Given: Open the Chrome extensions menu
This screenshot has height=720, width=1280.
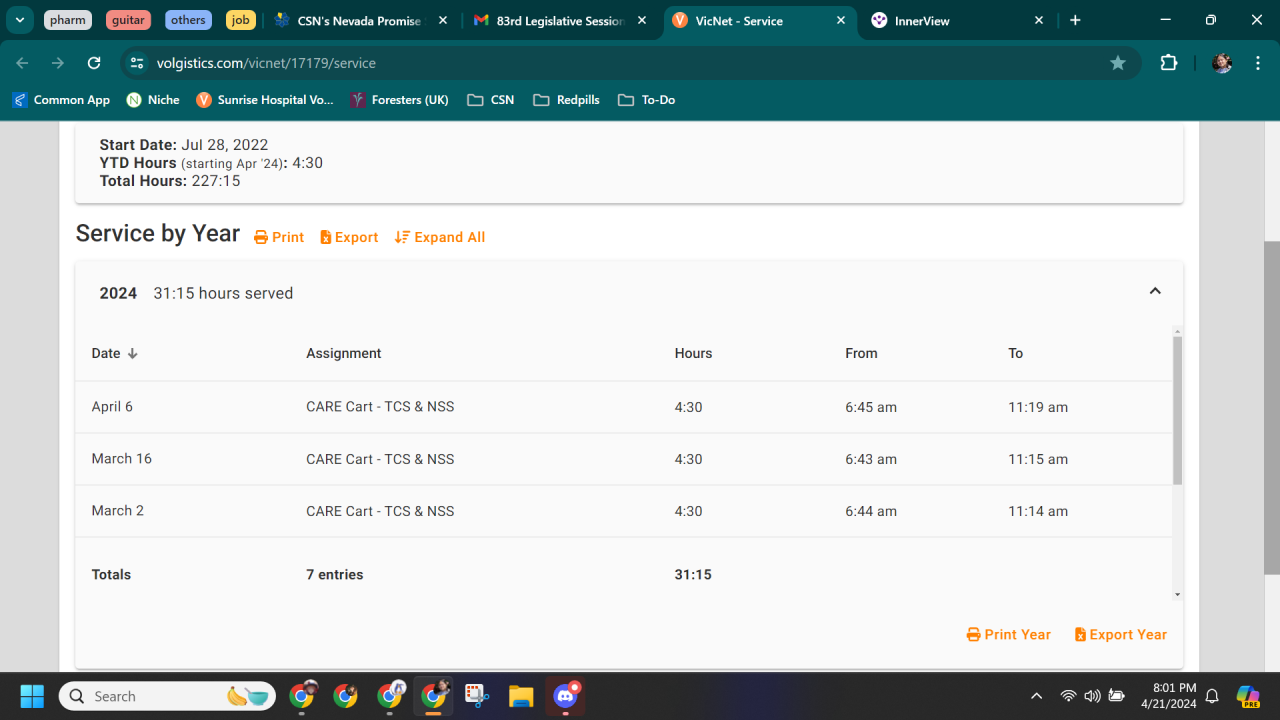Looking at the screenshot, I should point(1168,63).
